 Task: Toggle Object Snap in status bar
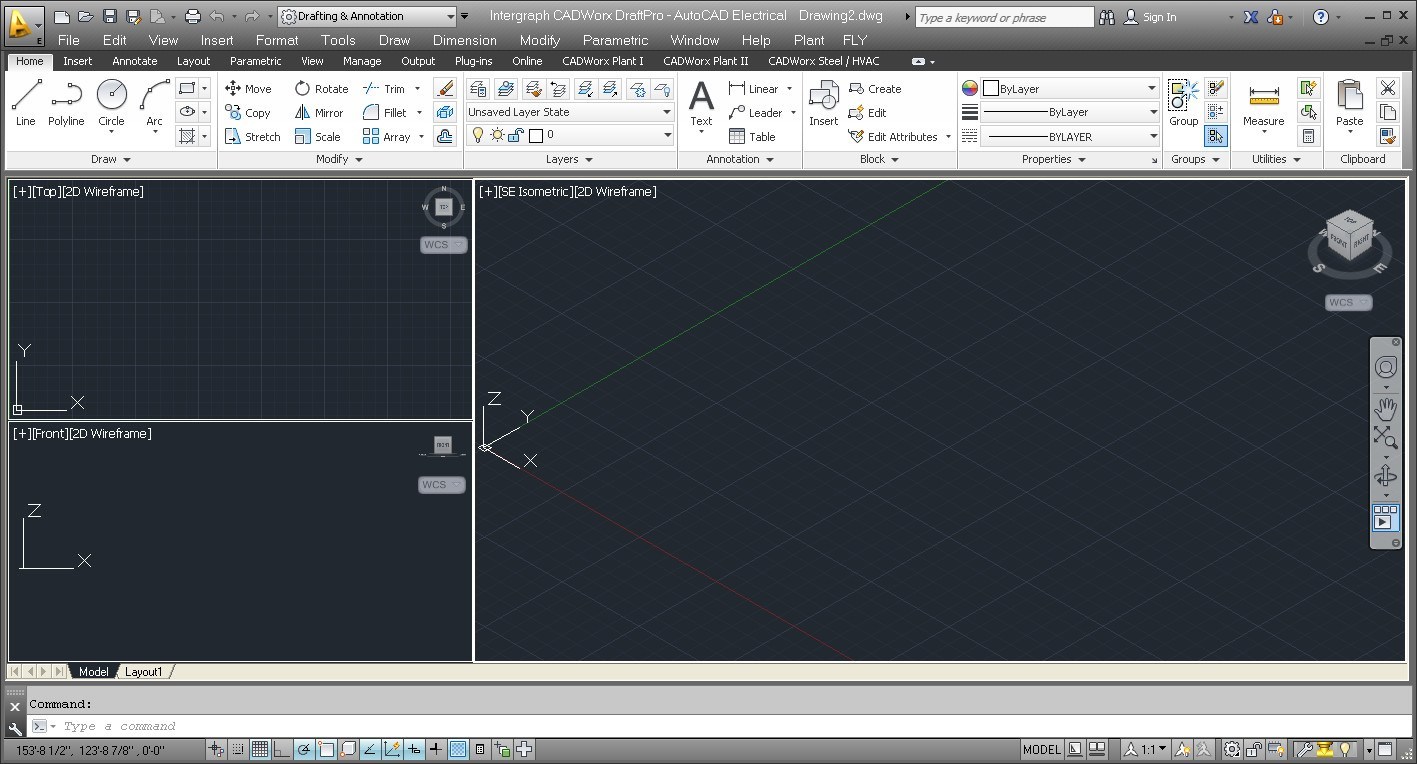click(x=326, y=749)
